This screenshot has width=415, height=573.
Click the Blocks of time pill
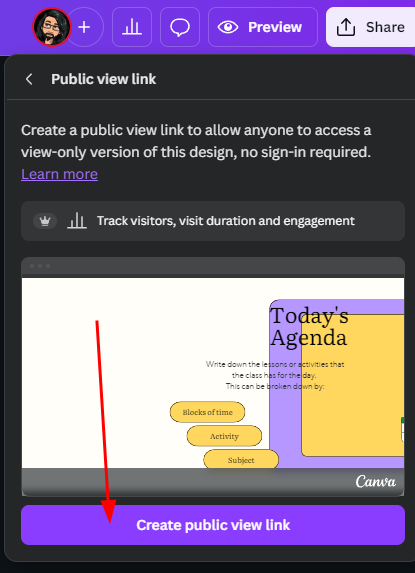click(208, 412)
